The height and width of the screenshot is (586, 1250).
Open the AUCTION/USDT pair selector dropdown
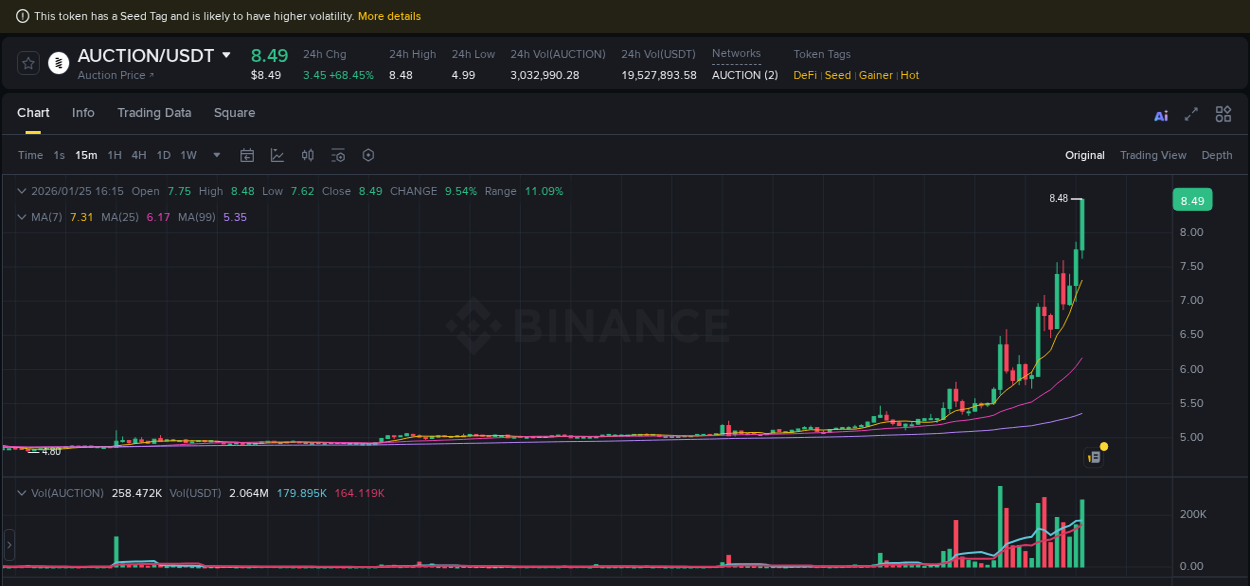click(227, 56)
